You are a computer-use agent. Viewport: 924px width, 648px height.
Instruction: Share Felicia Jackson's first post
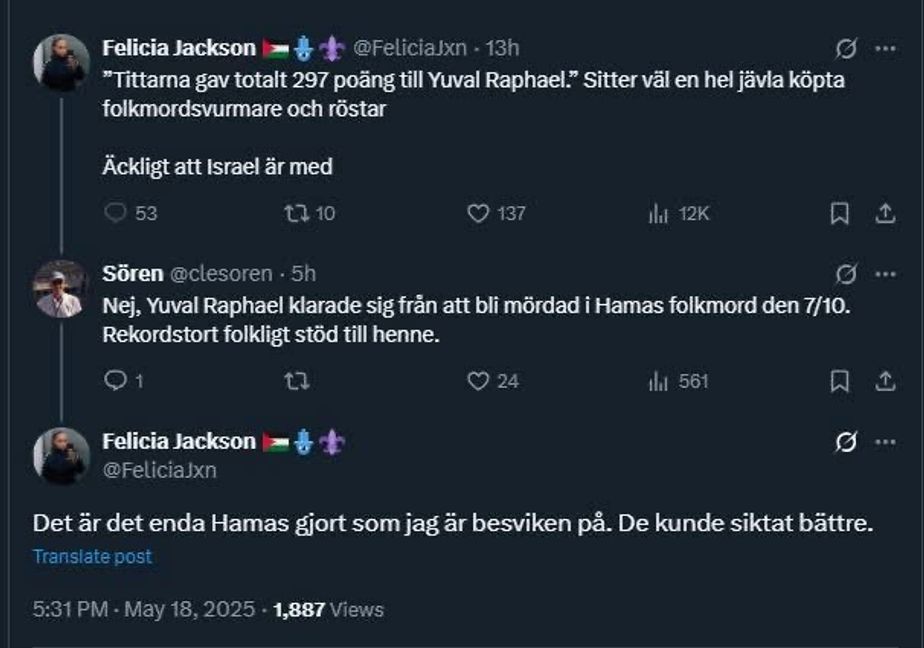point(885,213)
